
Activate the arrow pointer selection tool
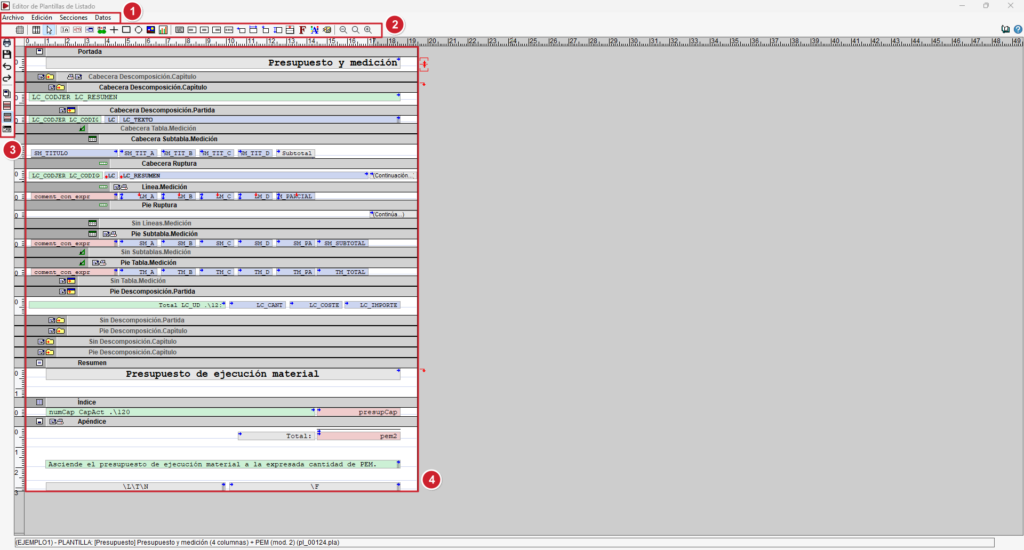49,30
